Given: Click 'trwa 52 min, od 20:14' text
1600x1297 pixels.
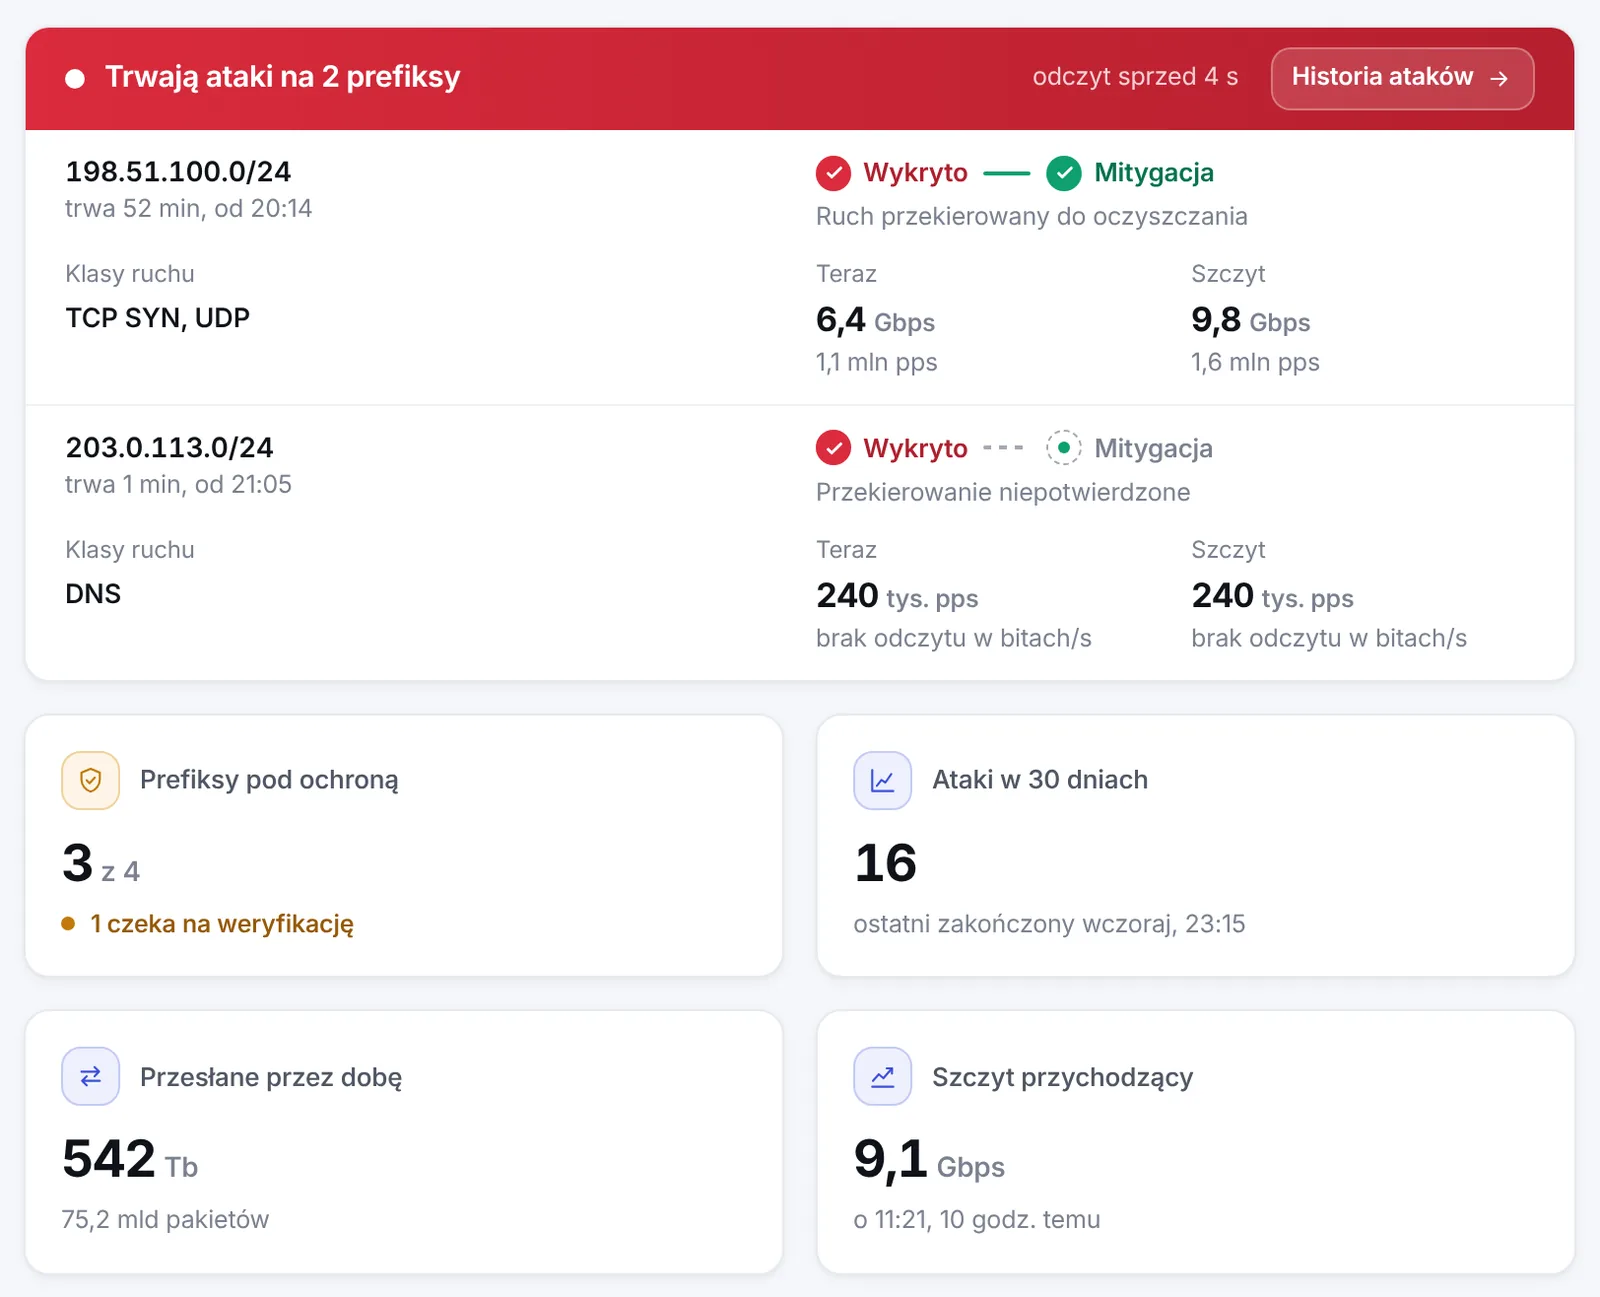Looking at the screenshot, I should click(188, 208).
